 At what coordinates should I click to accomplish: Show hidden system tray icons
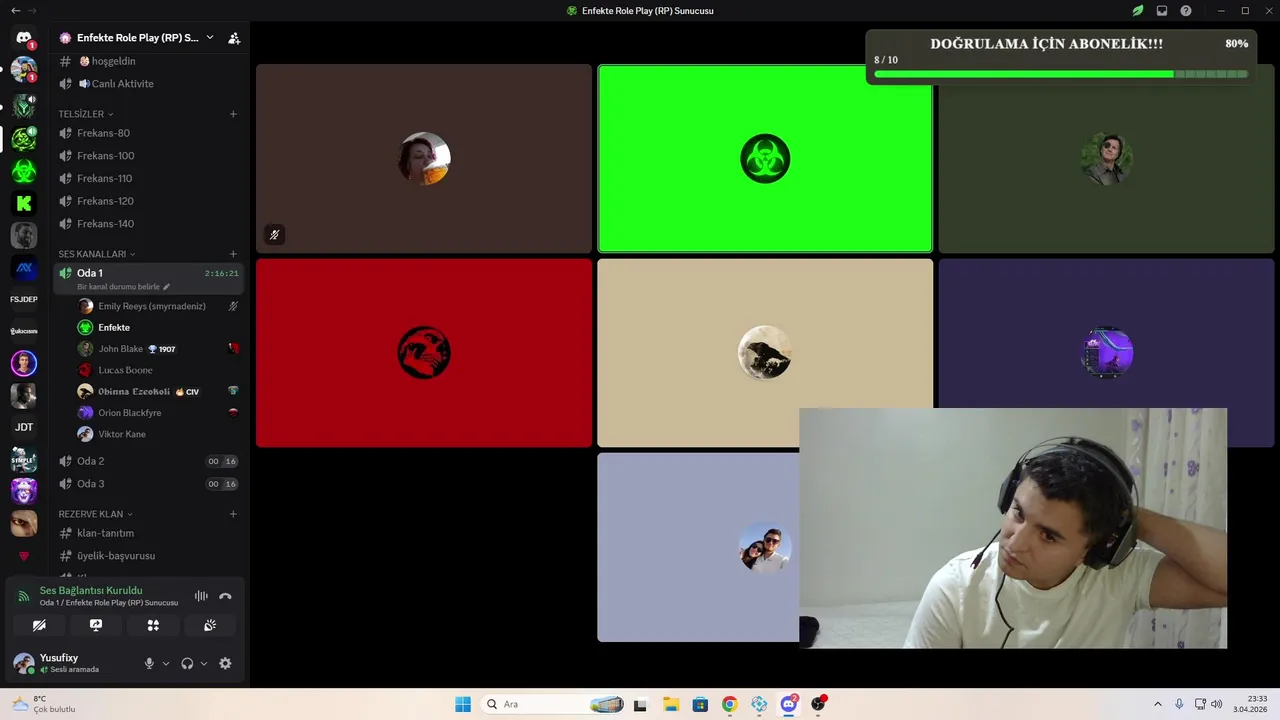1158,704
